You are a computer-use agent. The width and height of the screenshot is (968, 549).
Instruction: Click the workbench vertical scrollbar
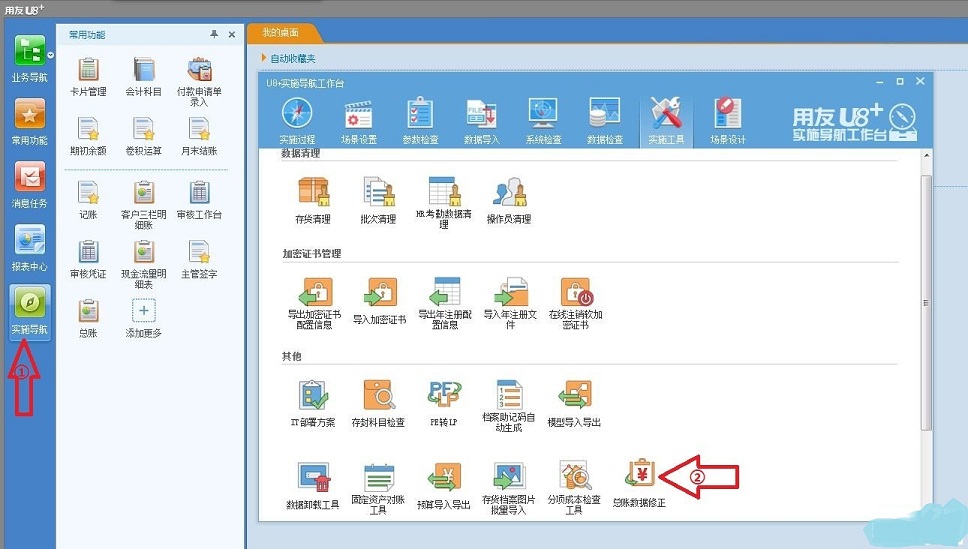926,303
